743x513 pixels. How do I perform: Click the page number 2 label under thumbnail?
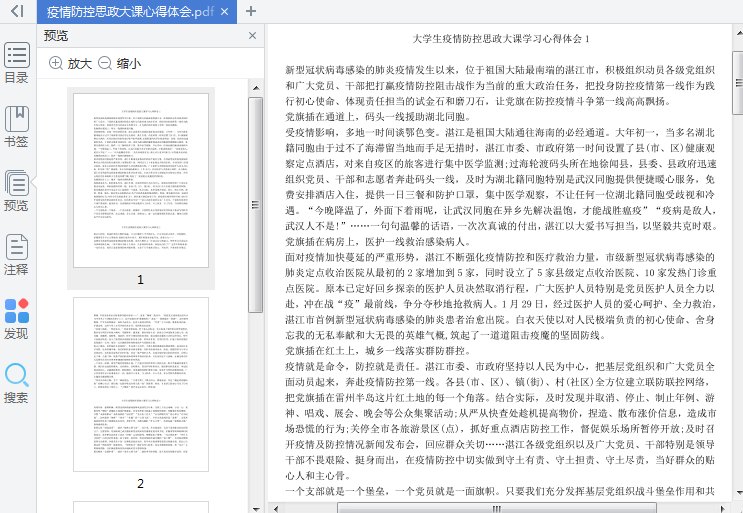point(140,483)
